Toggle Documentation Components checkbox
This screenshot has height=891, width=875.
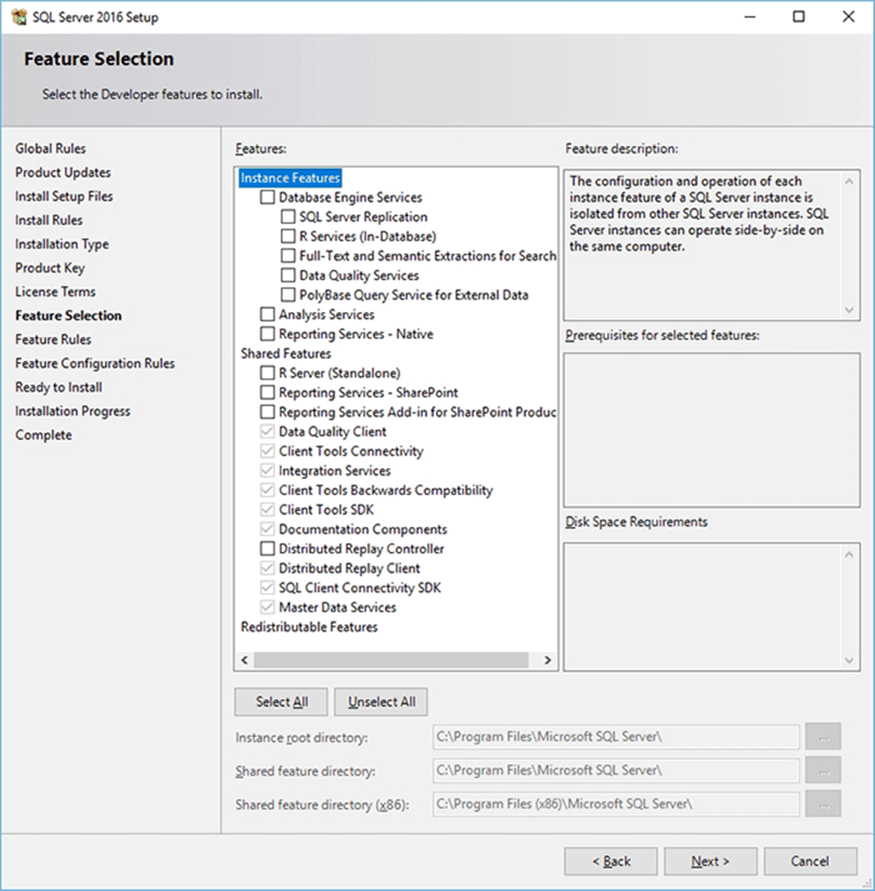[267, 529]
